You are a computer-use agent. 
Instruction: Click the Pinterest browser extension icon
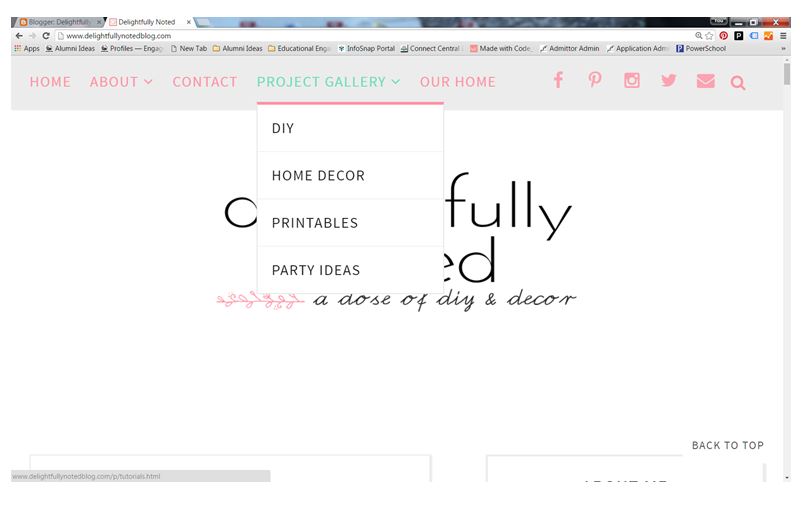(723, 36)
